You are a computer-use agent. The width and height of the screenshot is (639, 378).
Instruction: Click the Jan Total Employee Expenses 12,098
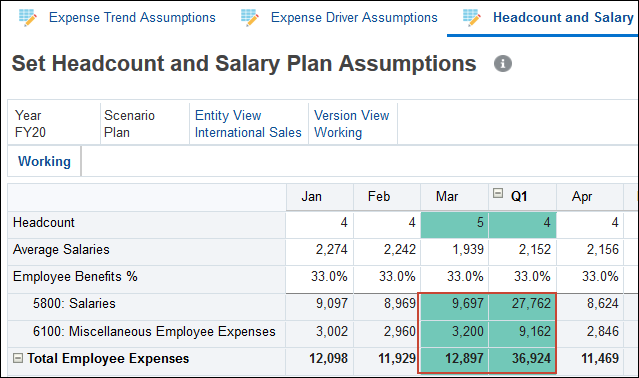pos(320,360)
